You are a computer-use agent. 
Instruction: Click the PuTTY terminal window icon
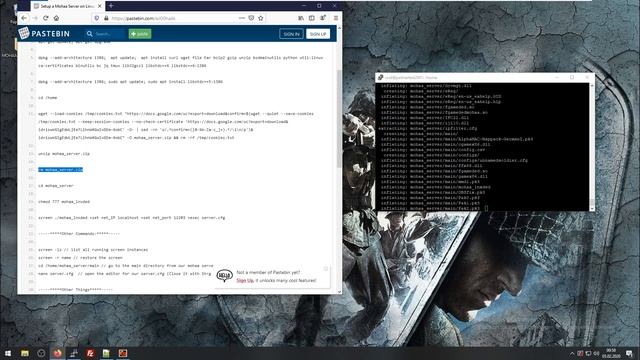coord(380,77)
